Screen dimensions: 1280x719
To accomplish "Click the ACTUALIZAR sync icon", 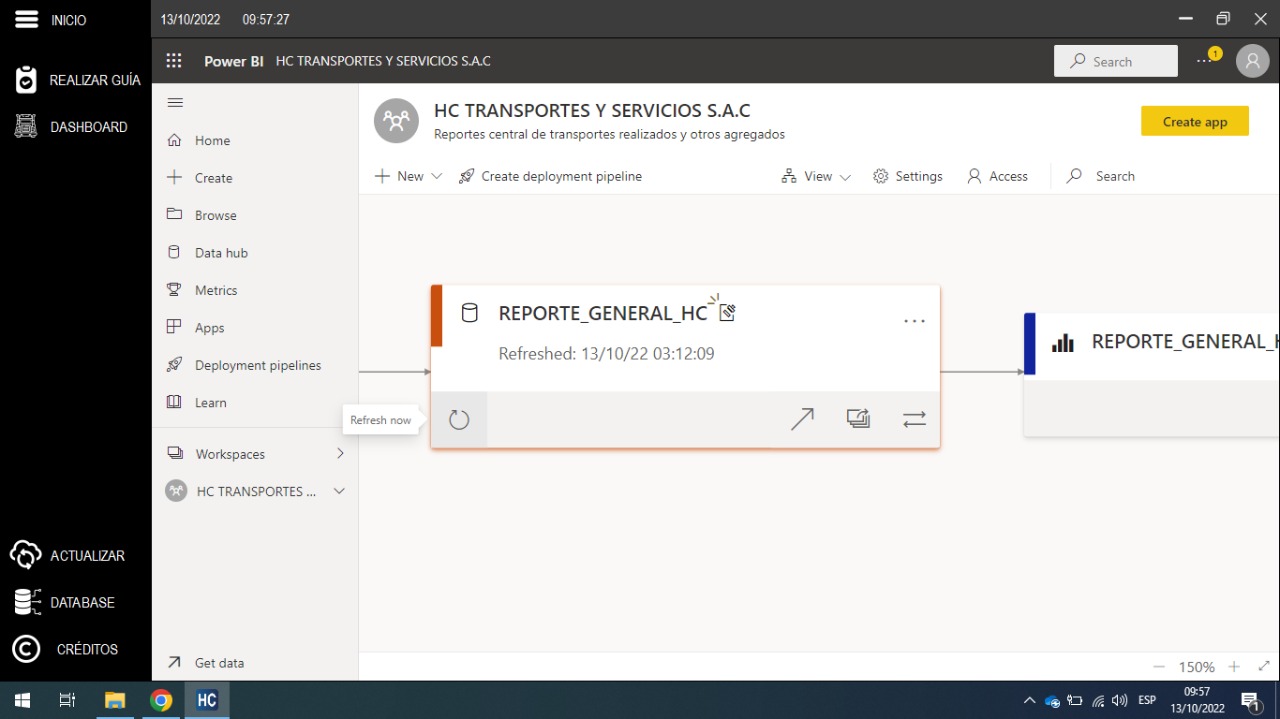I will click(x=26, y=555).
